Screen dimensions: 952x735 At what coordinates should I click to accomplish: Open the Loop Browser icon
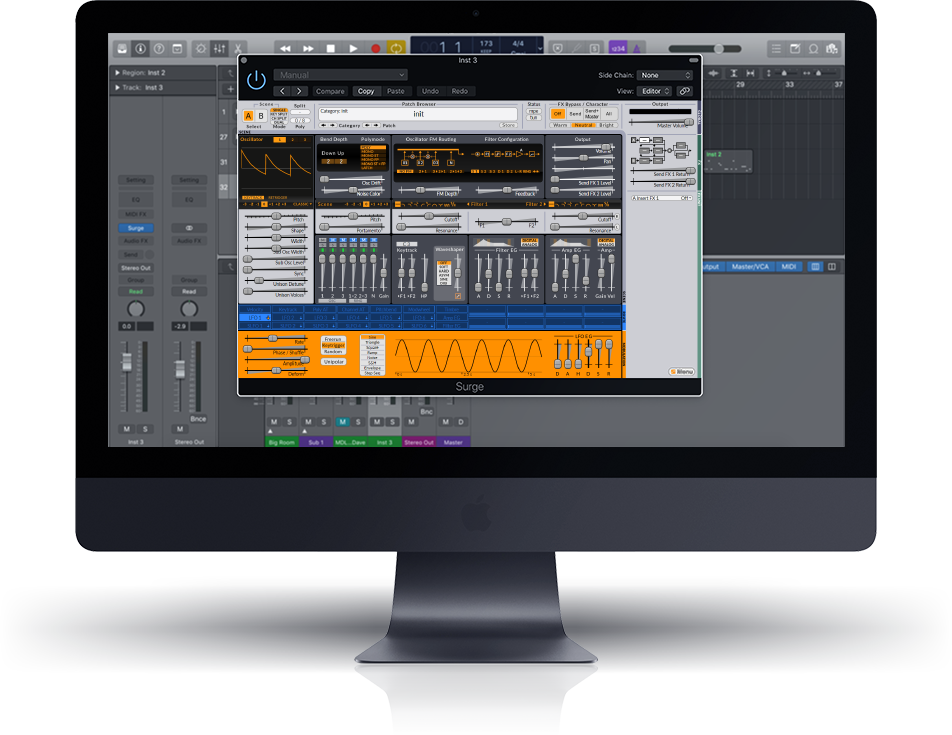(813, 49)
